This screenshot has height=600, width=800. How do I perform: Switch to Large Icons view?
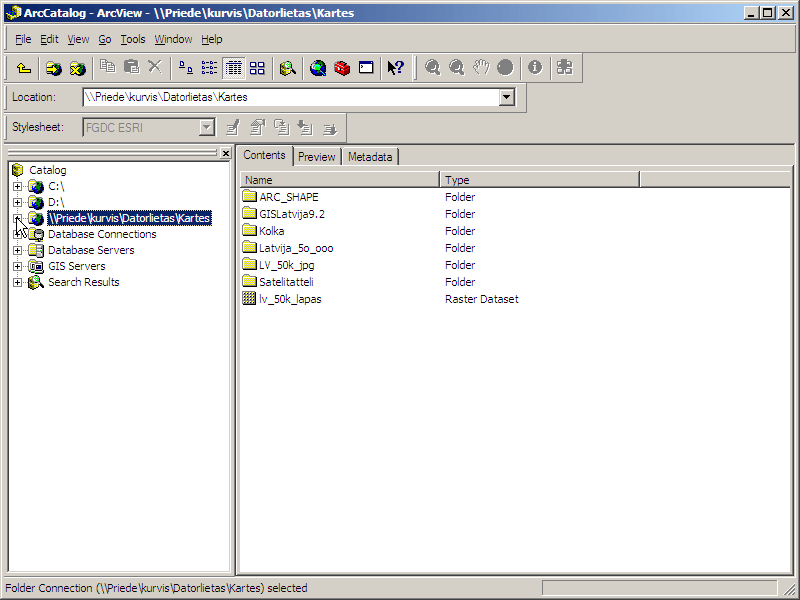186,67
